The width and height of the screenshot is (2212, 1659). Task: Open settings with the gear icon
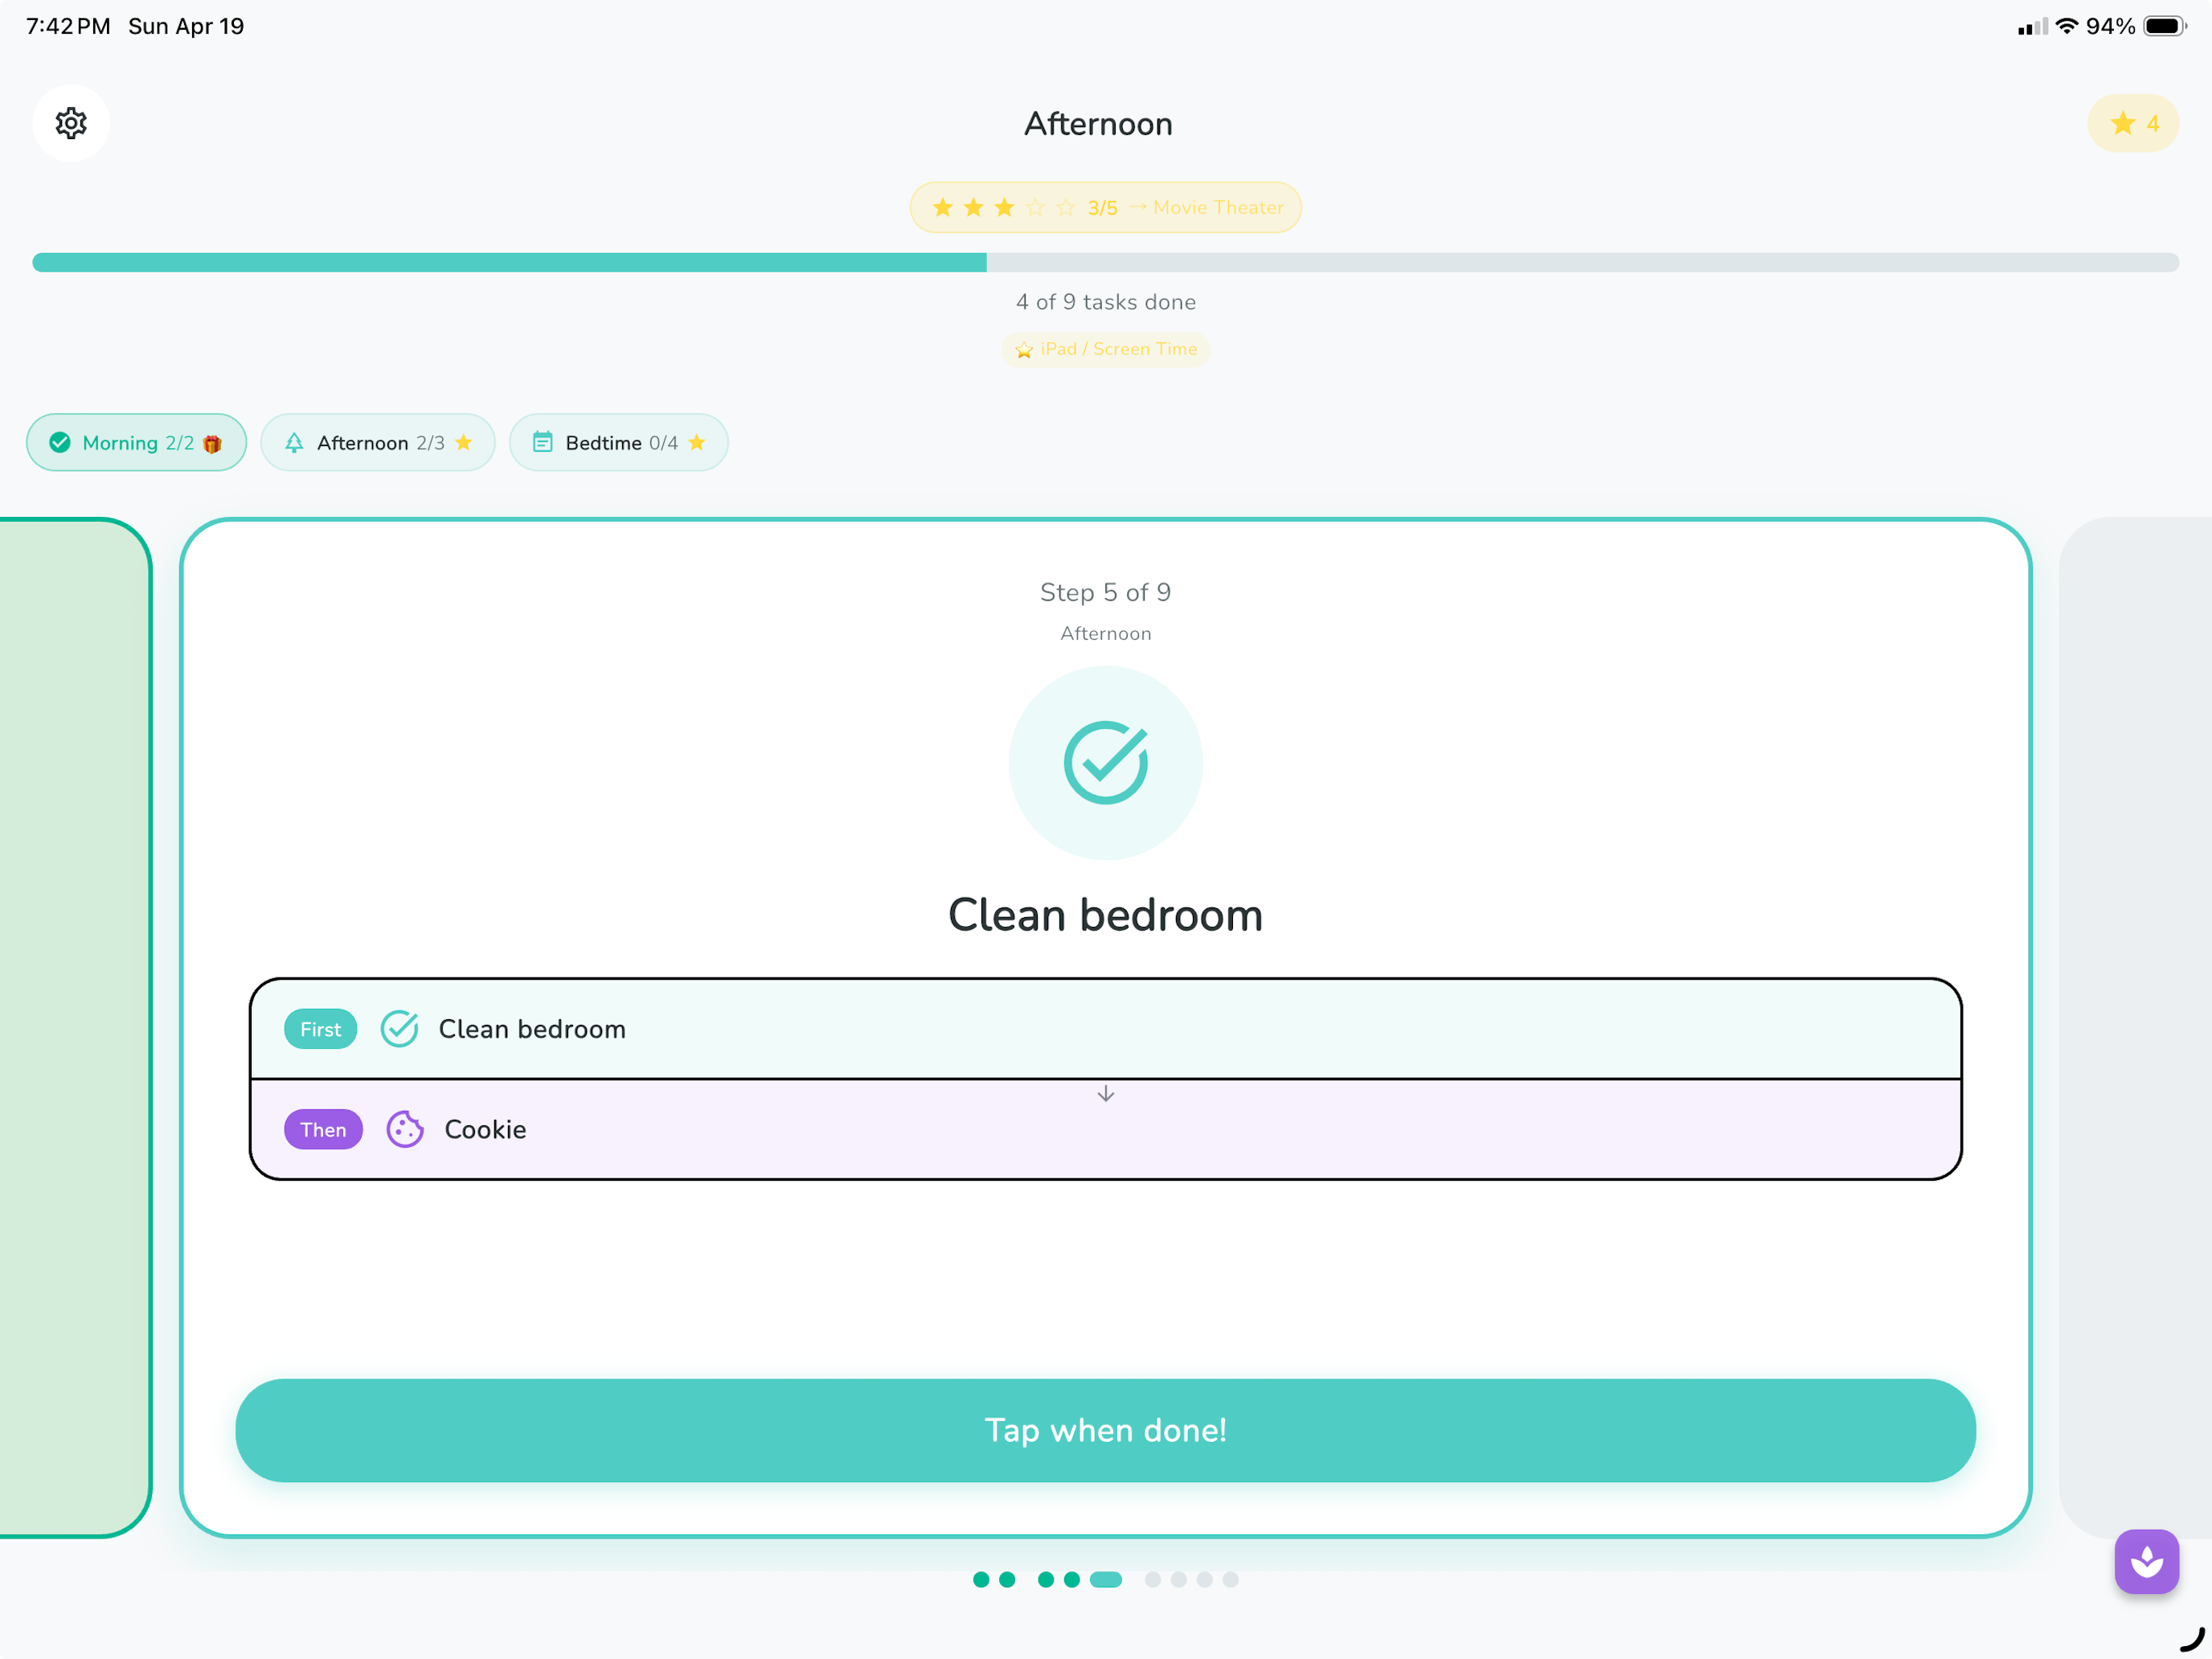[x=71, y=123]
